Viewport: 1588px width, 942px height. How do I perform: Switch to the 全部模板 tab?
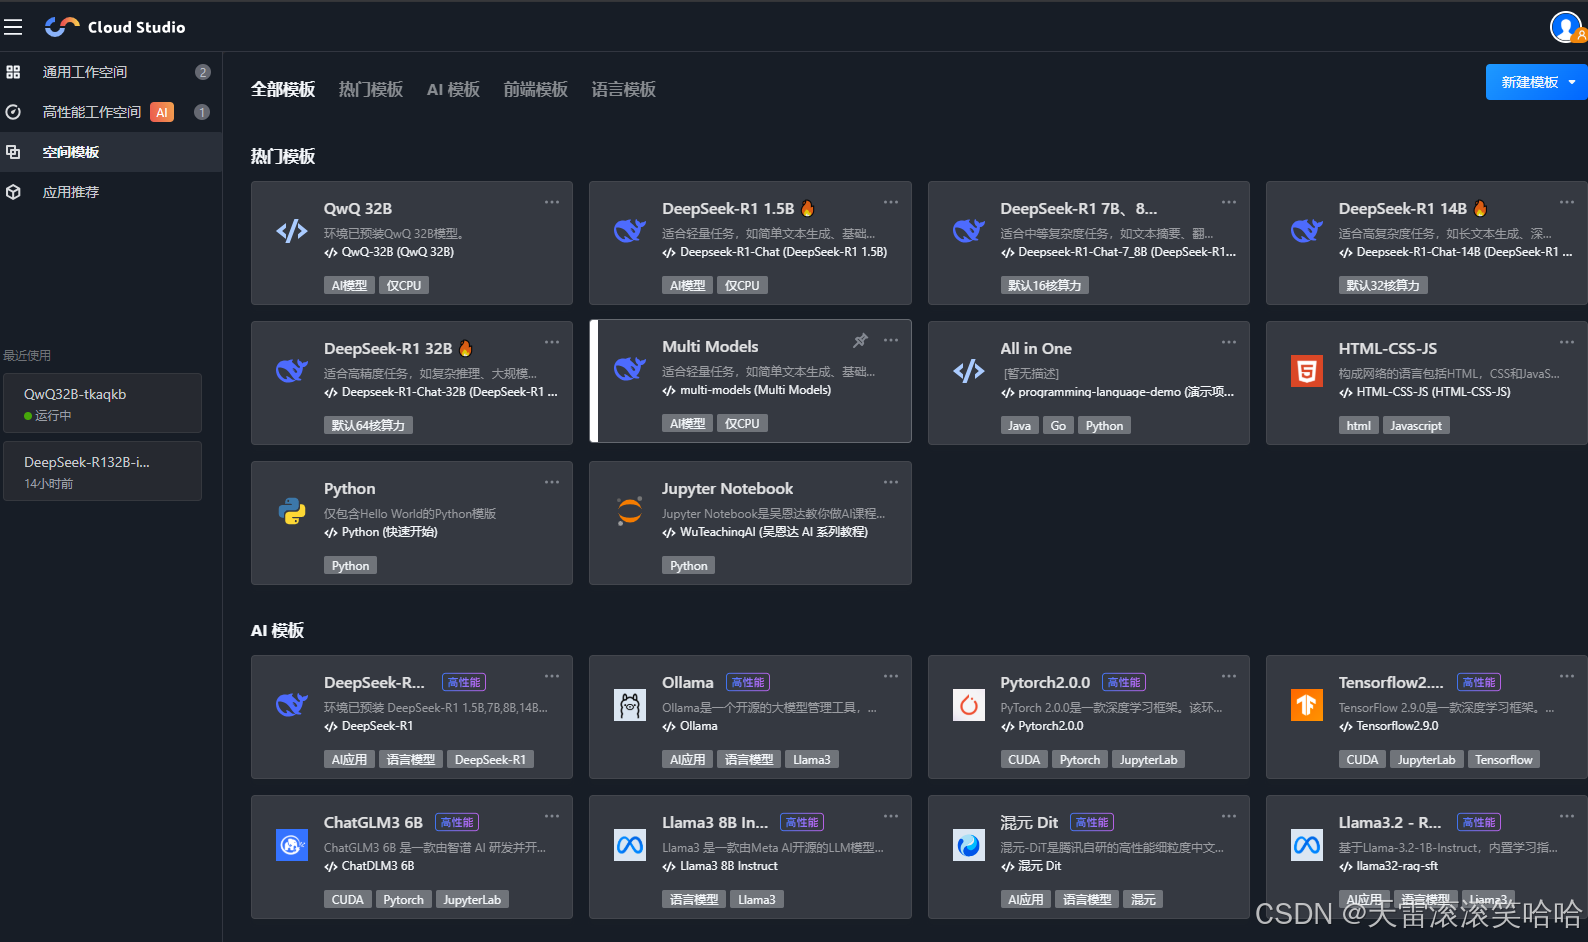283,90
